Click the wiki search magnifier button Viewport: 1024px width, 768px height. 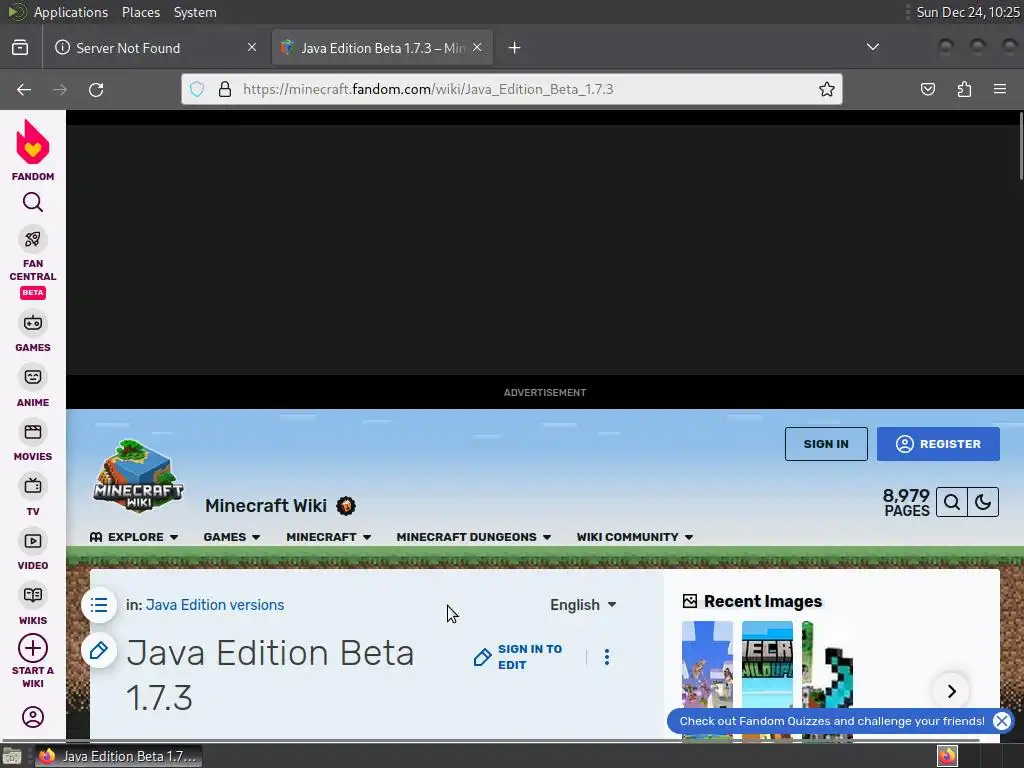tap(952, 502)
